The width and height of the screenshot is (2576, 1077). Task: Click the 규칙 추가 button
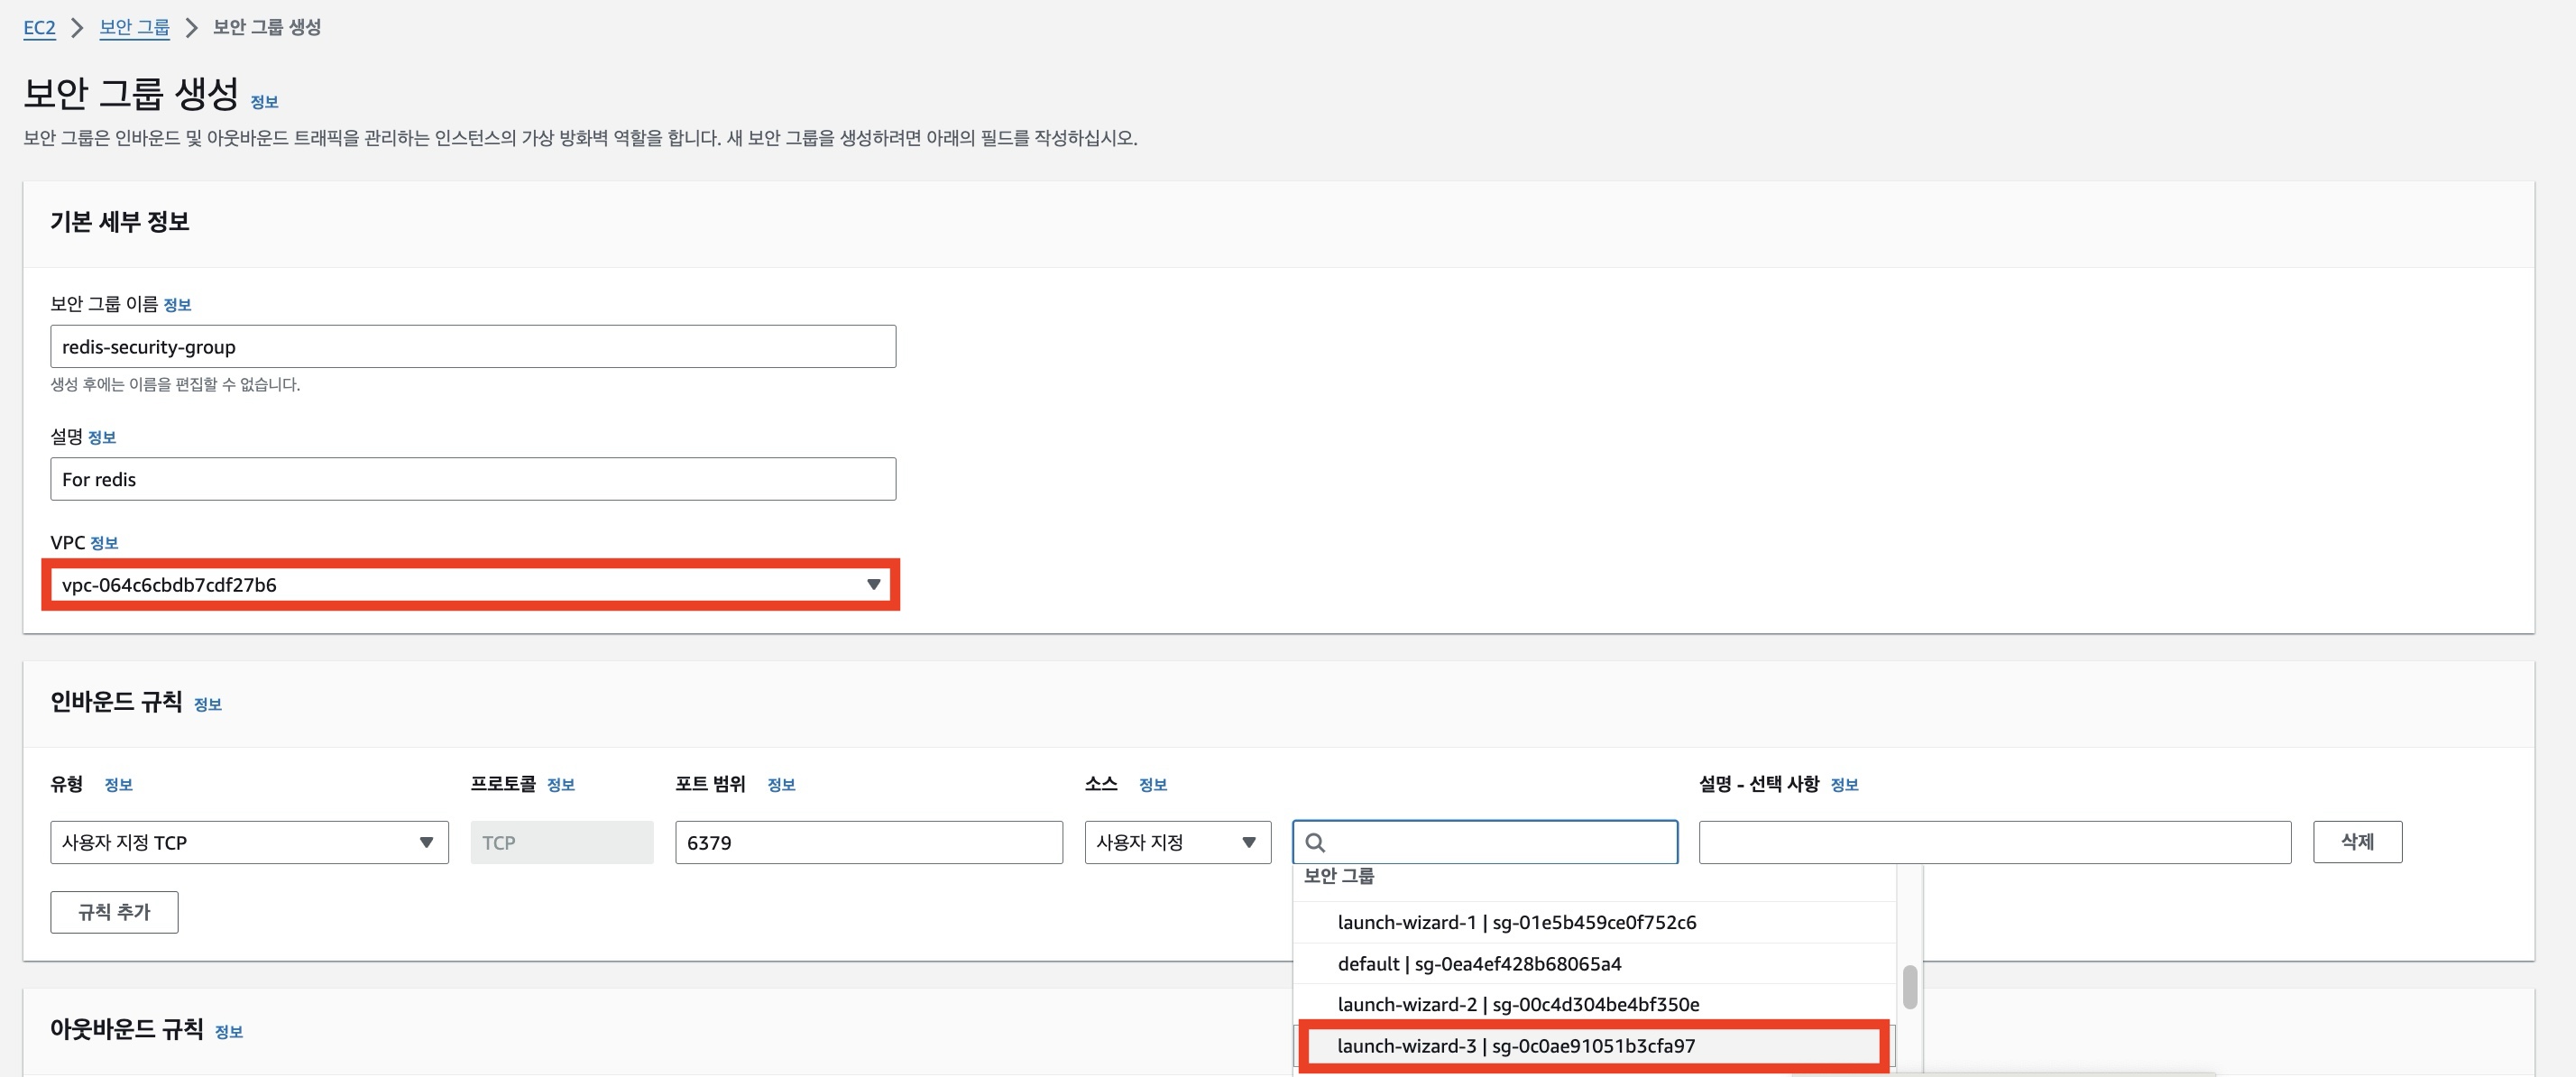coord(114,912)
